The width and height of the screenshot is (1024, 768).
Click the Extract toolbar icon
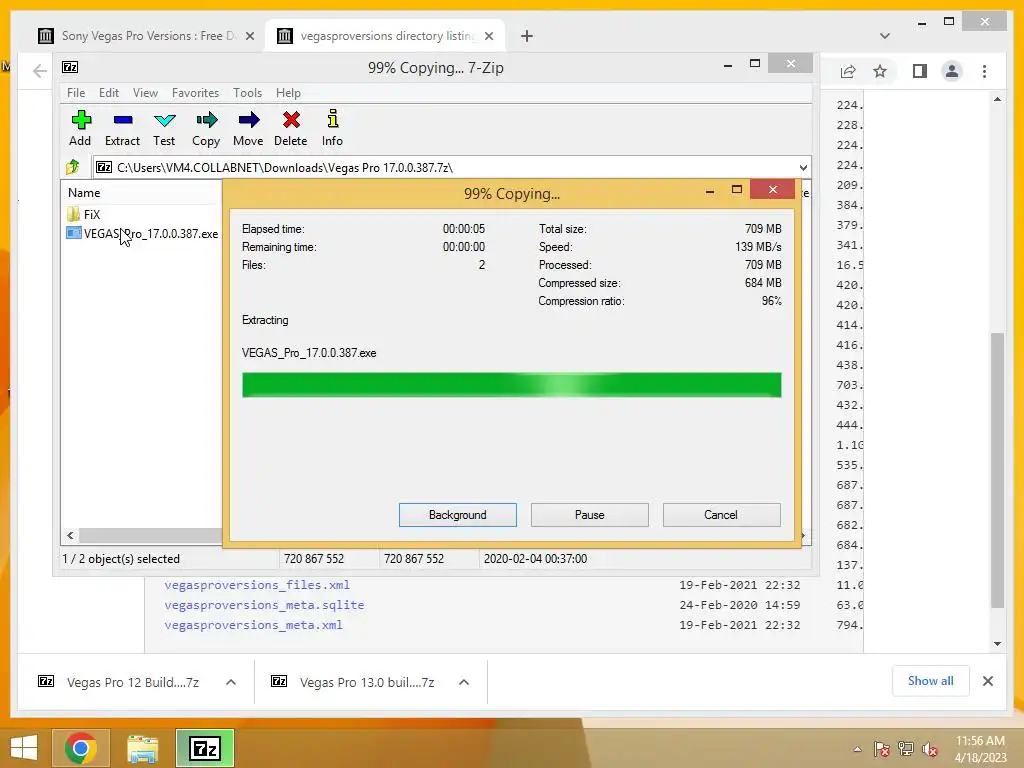(122, 128)
